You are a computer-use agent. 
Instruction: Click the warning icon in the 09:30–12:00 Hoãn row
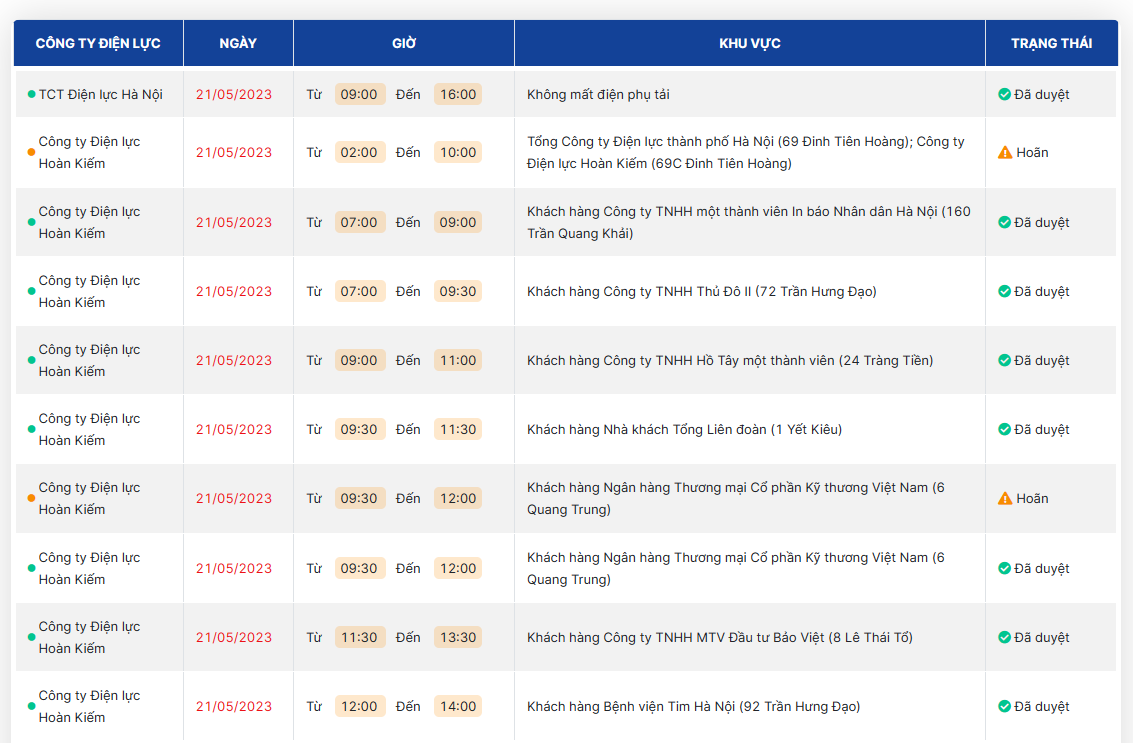click(1005, 499)
